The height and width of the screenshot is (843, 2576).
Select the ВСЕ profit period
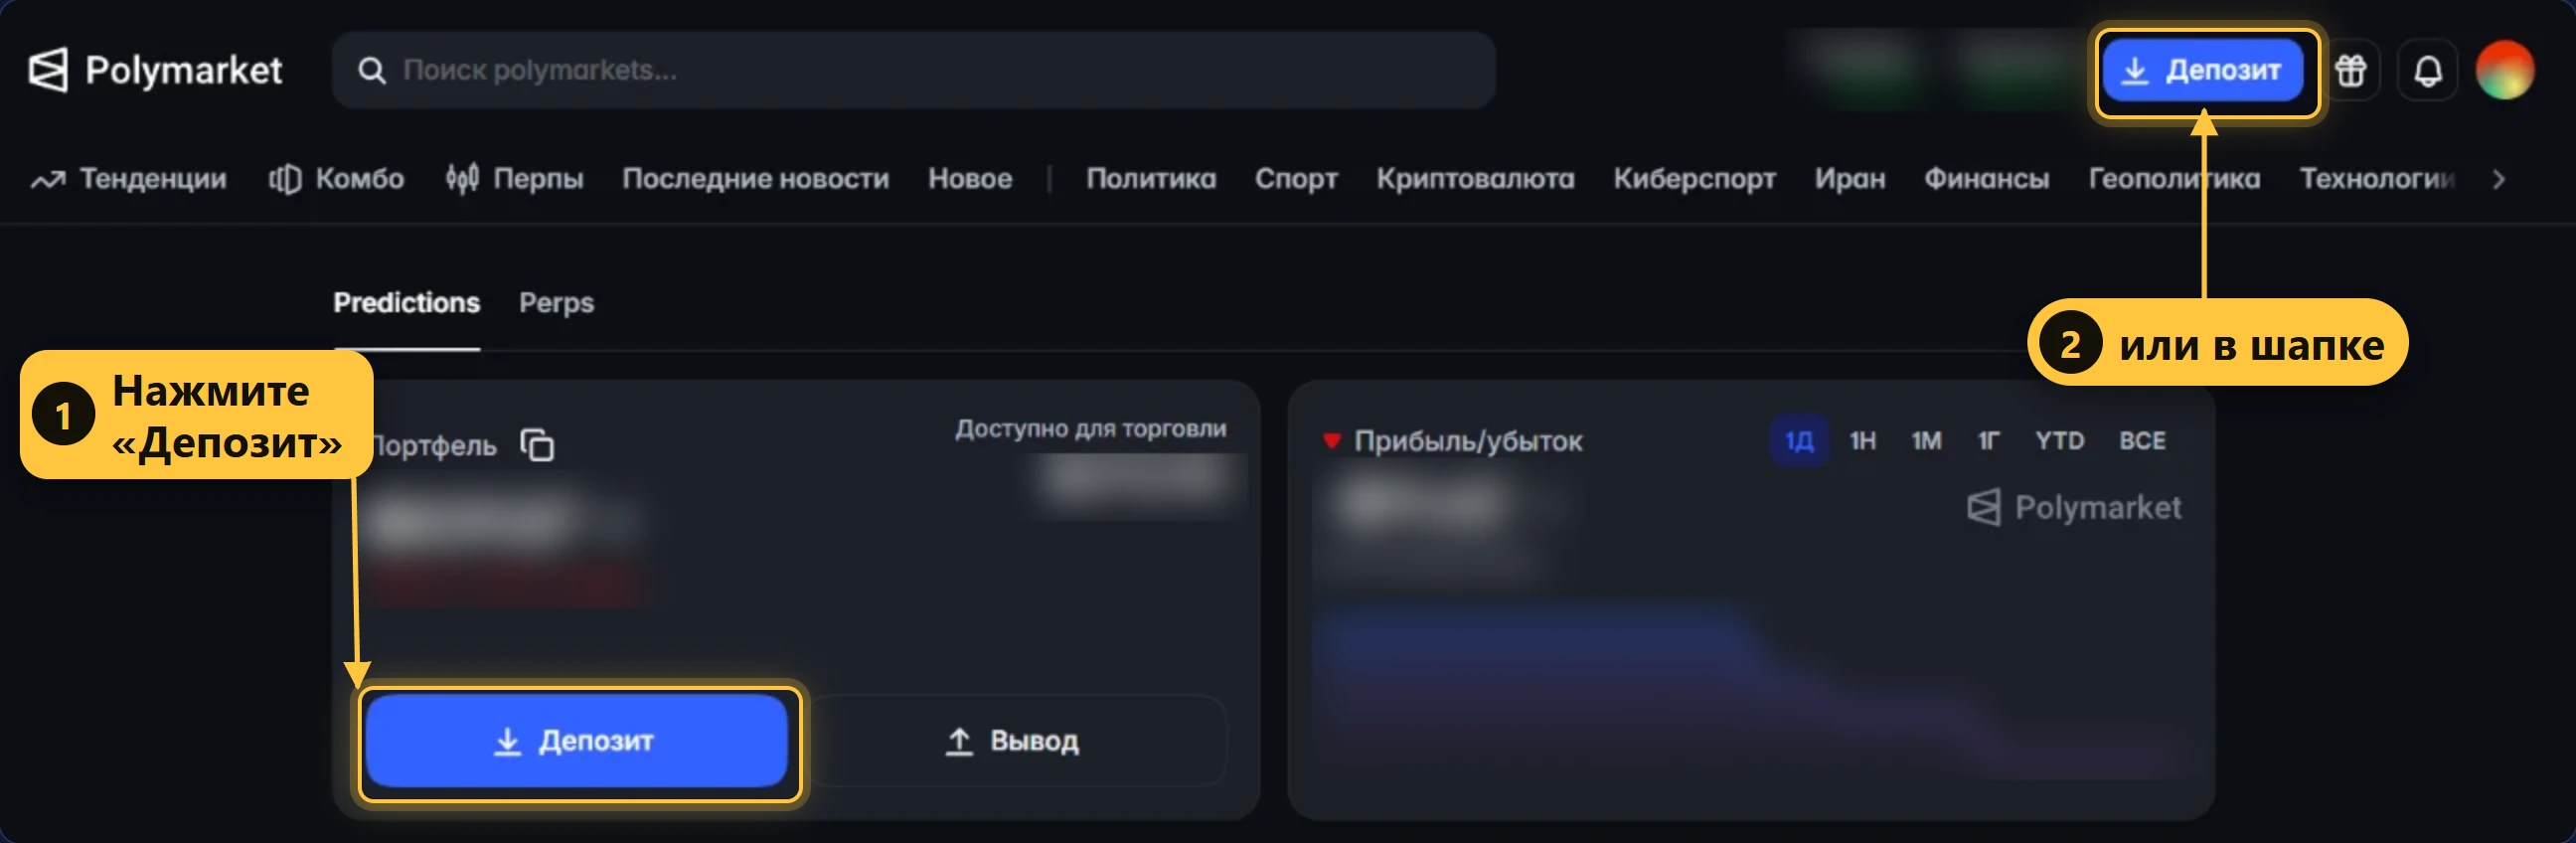pyautogui.click(x=2142, y=441)
